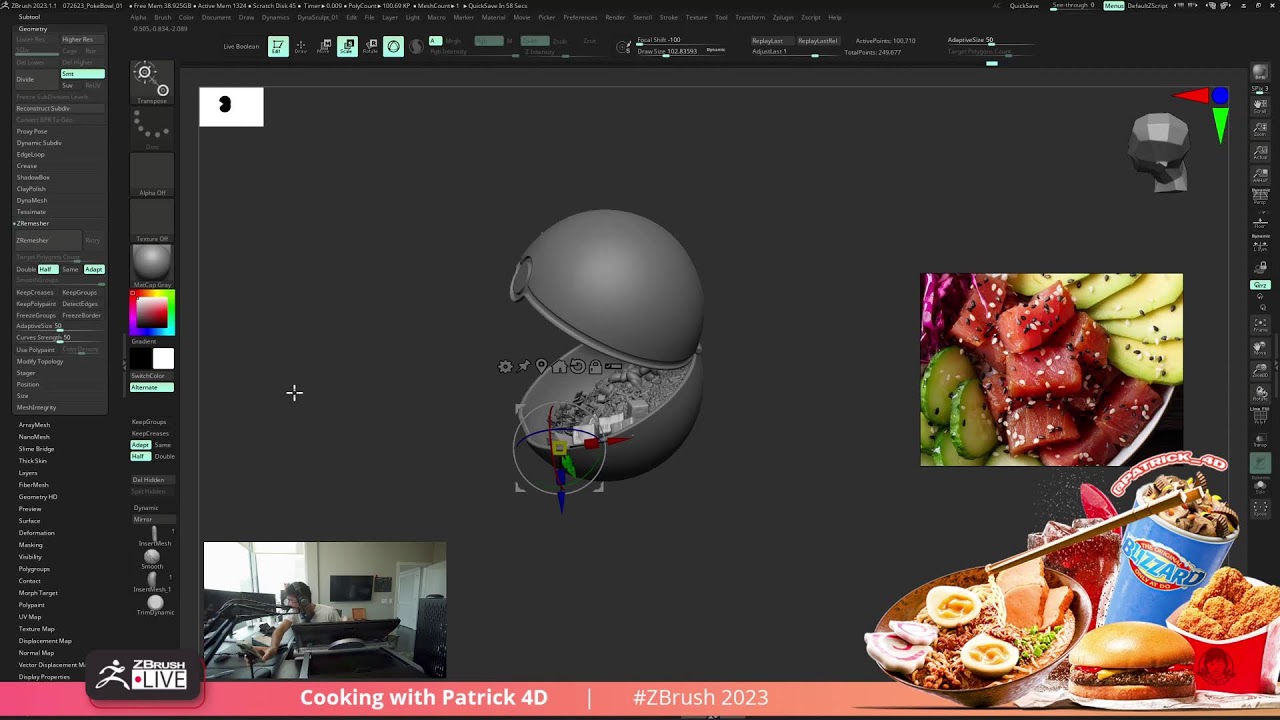1280x720 pixels.
Task: Collapse the ZRemesher section header
Action: click(x=32, y=223)
